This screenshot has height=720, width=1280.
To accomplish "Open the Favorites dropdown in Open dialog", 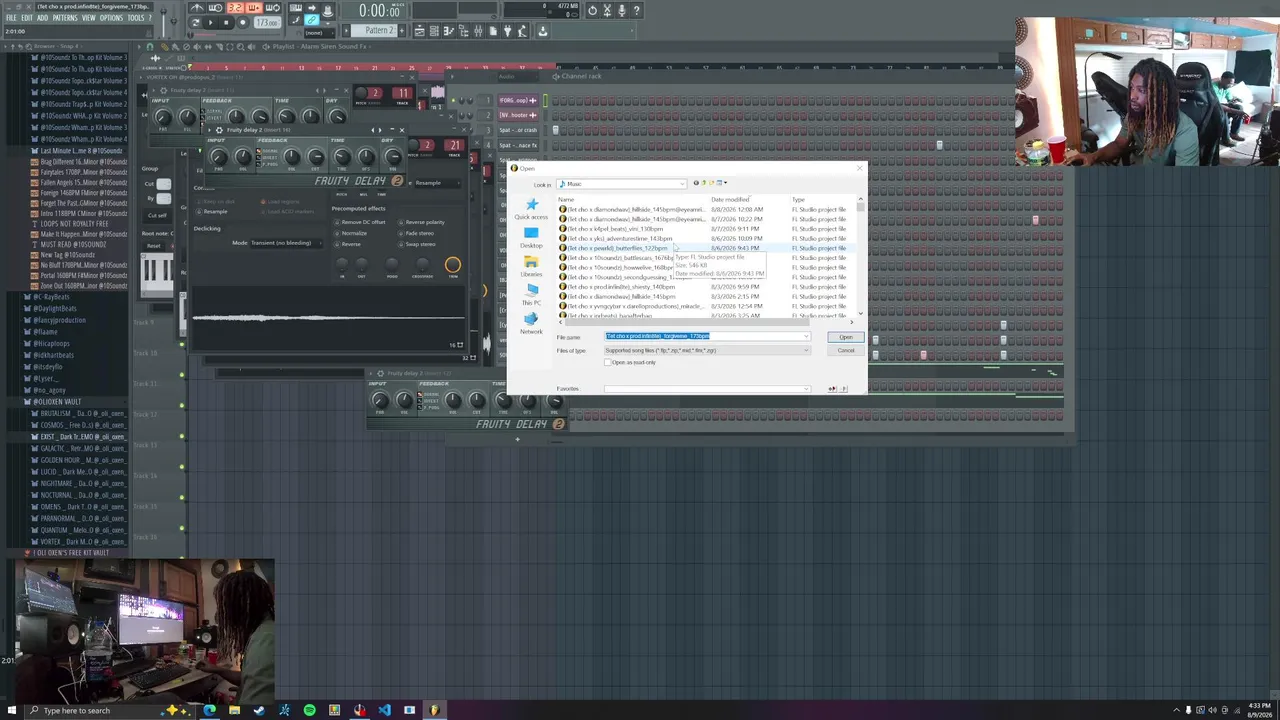I will 706,389.
